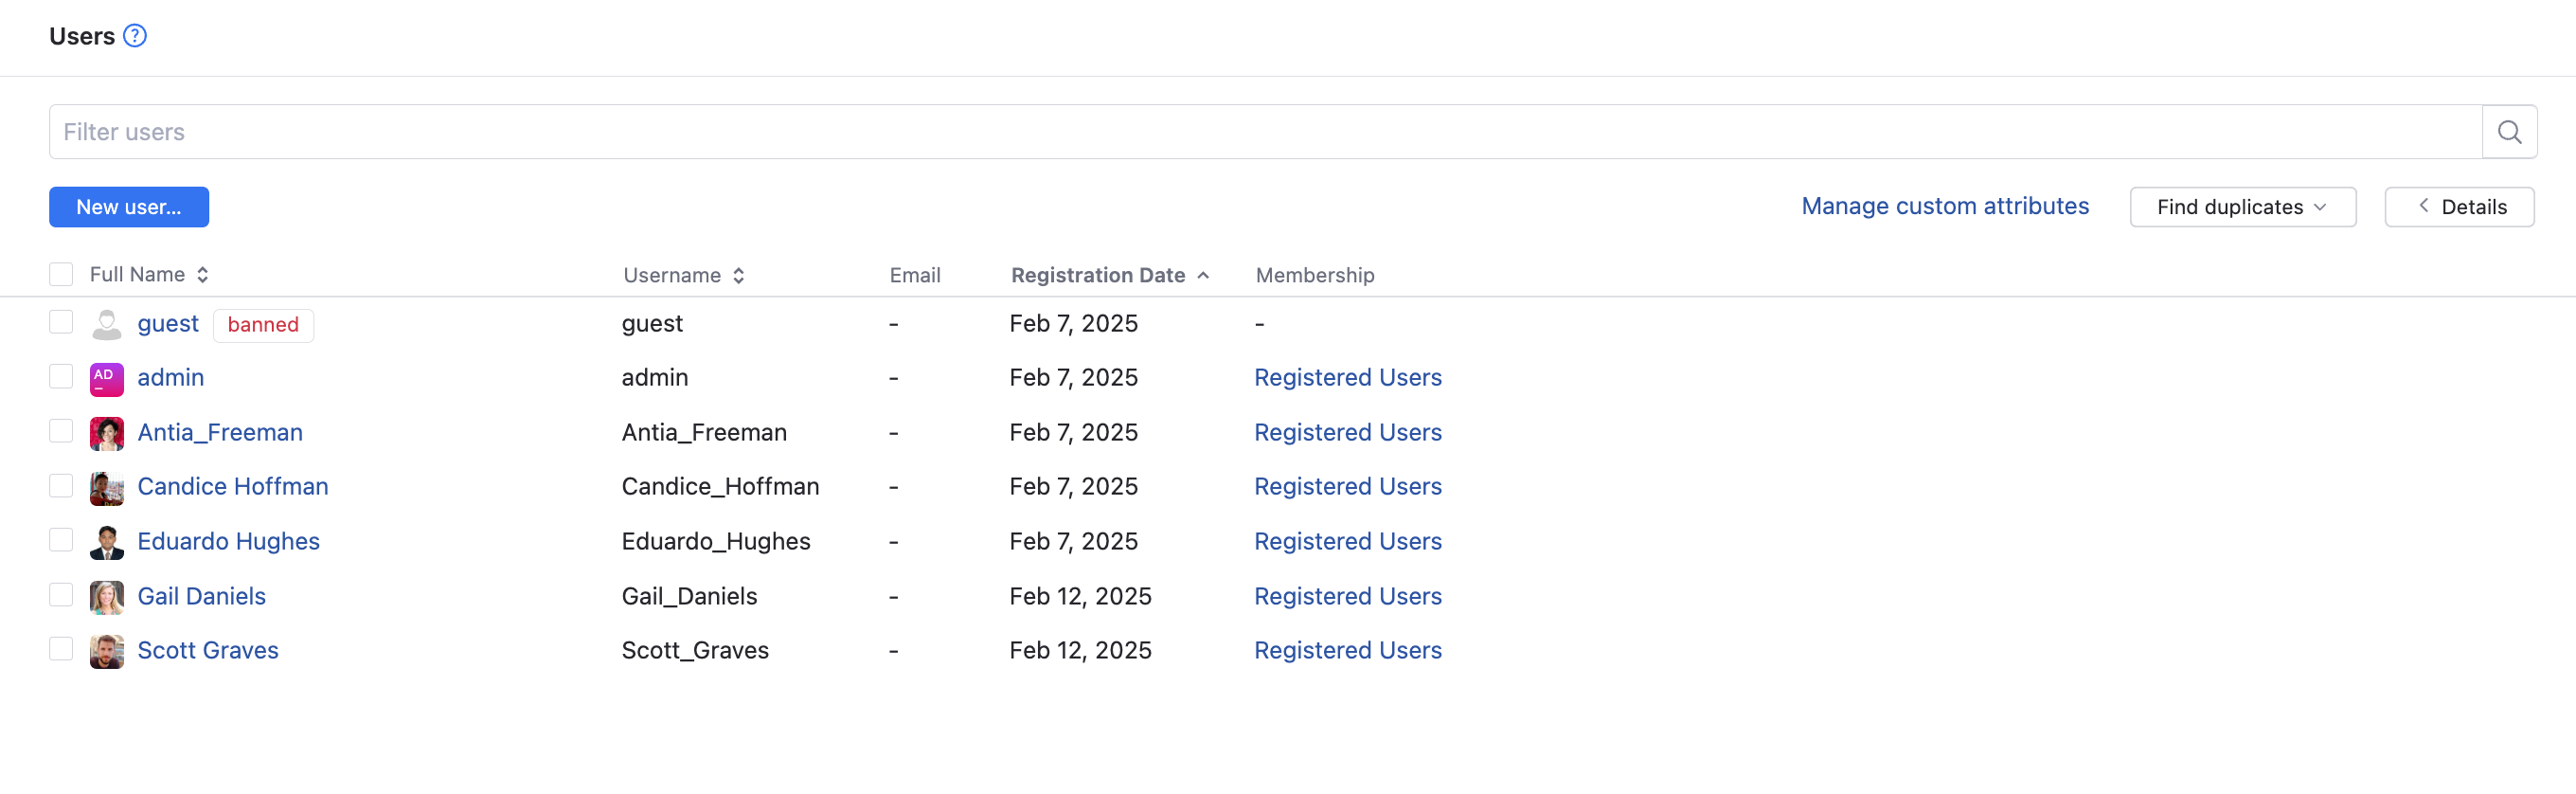Click Eduardo Hughes's avatar picture
The height and width of the screenshot is (794, 2576).
(x=107, y=542)
